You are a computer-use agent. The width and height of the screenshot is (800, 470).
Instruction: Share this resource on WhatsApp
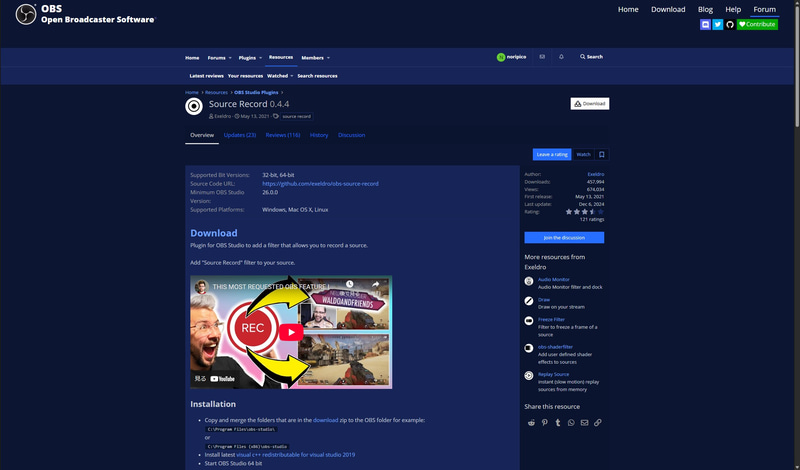(571, 423)
